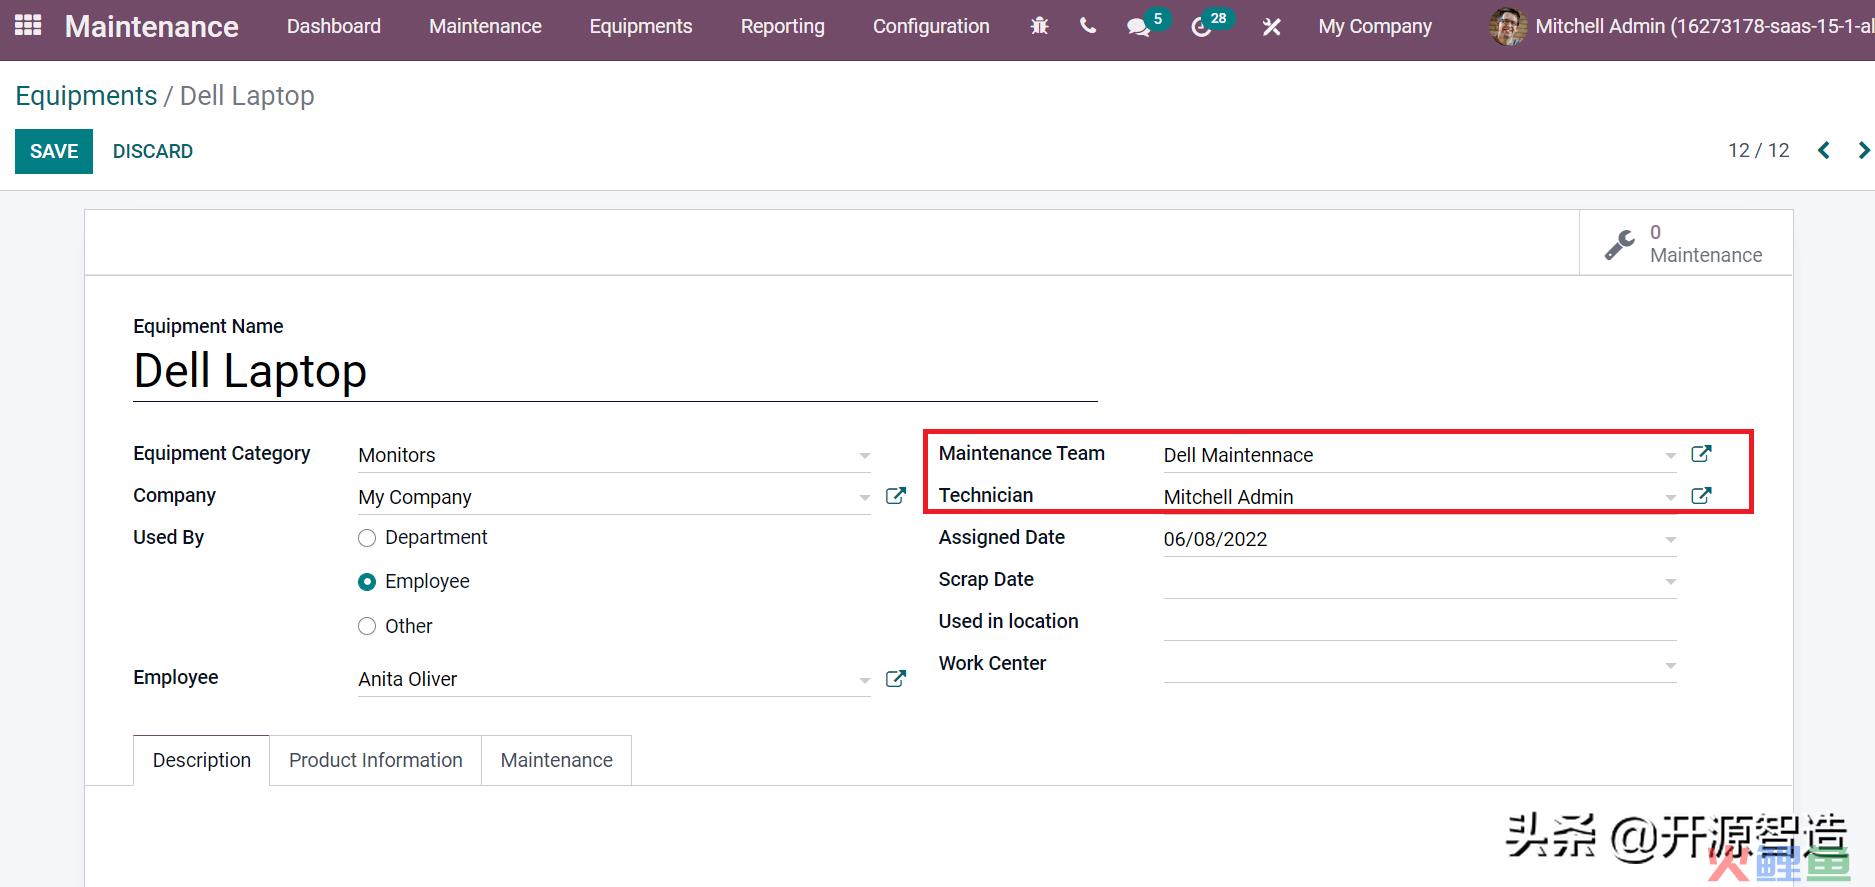Open the Assigned Date picker dropdown
Image resolution: width=1875 pixels, height=887 pixels.
pos(1670,540)
